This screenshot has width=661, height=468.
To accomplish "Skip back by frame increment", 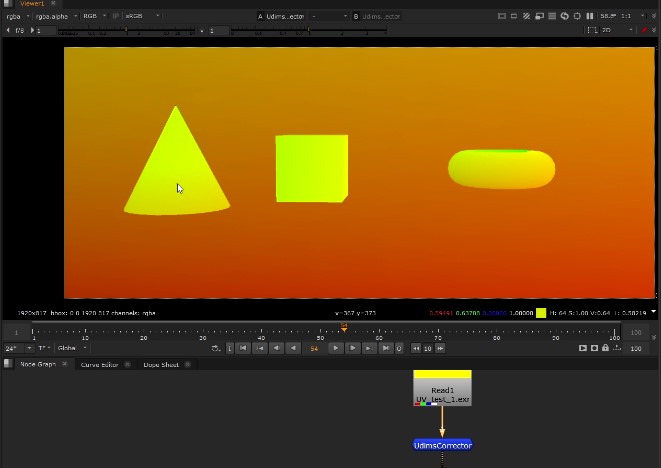I will tap(416, 348).
